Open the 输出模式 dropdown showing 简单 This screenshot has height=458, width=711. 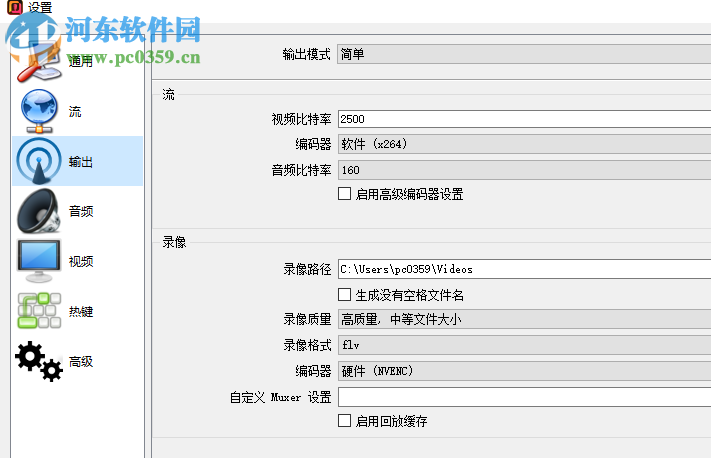[524, 54]
